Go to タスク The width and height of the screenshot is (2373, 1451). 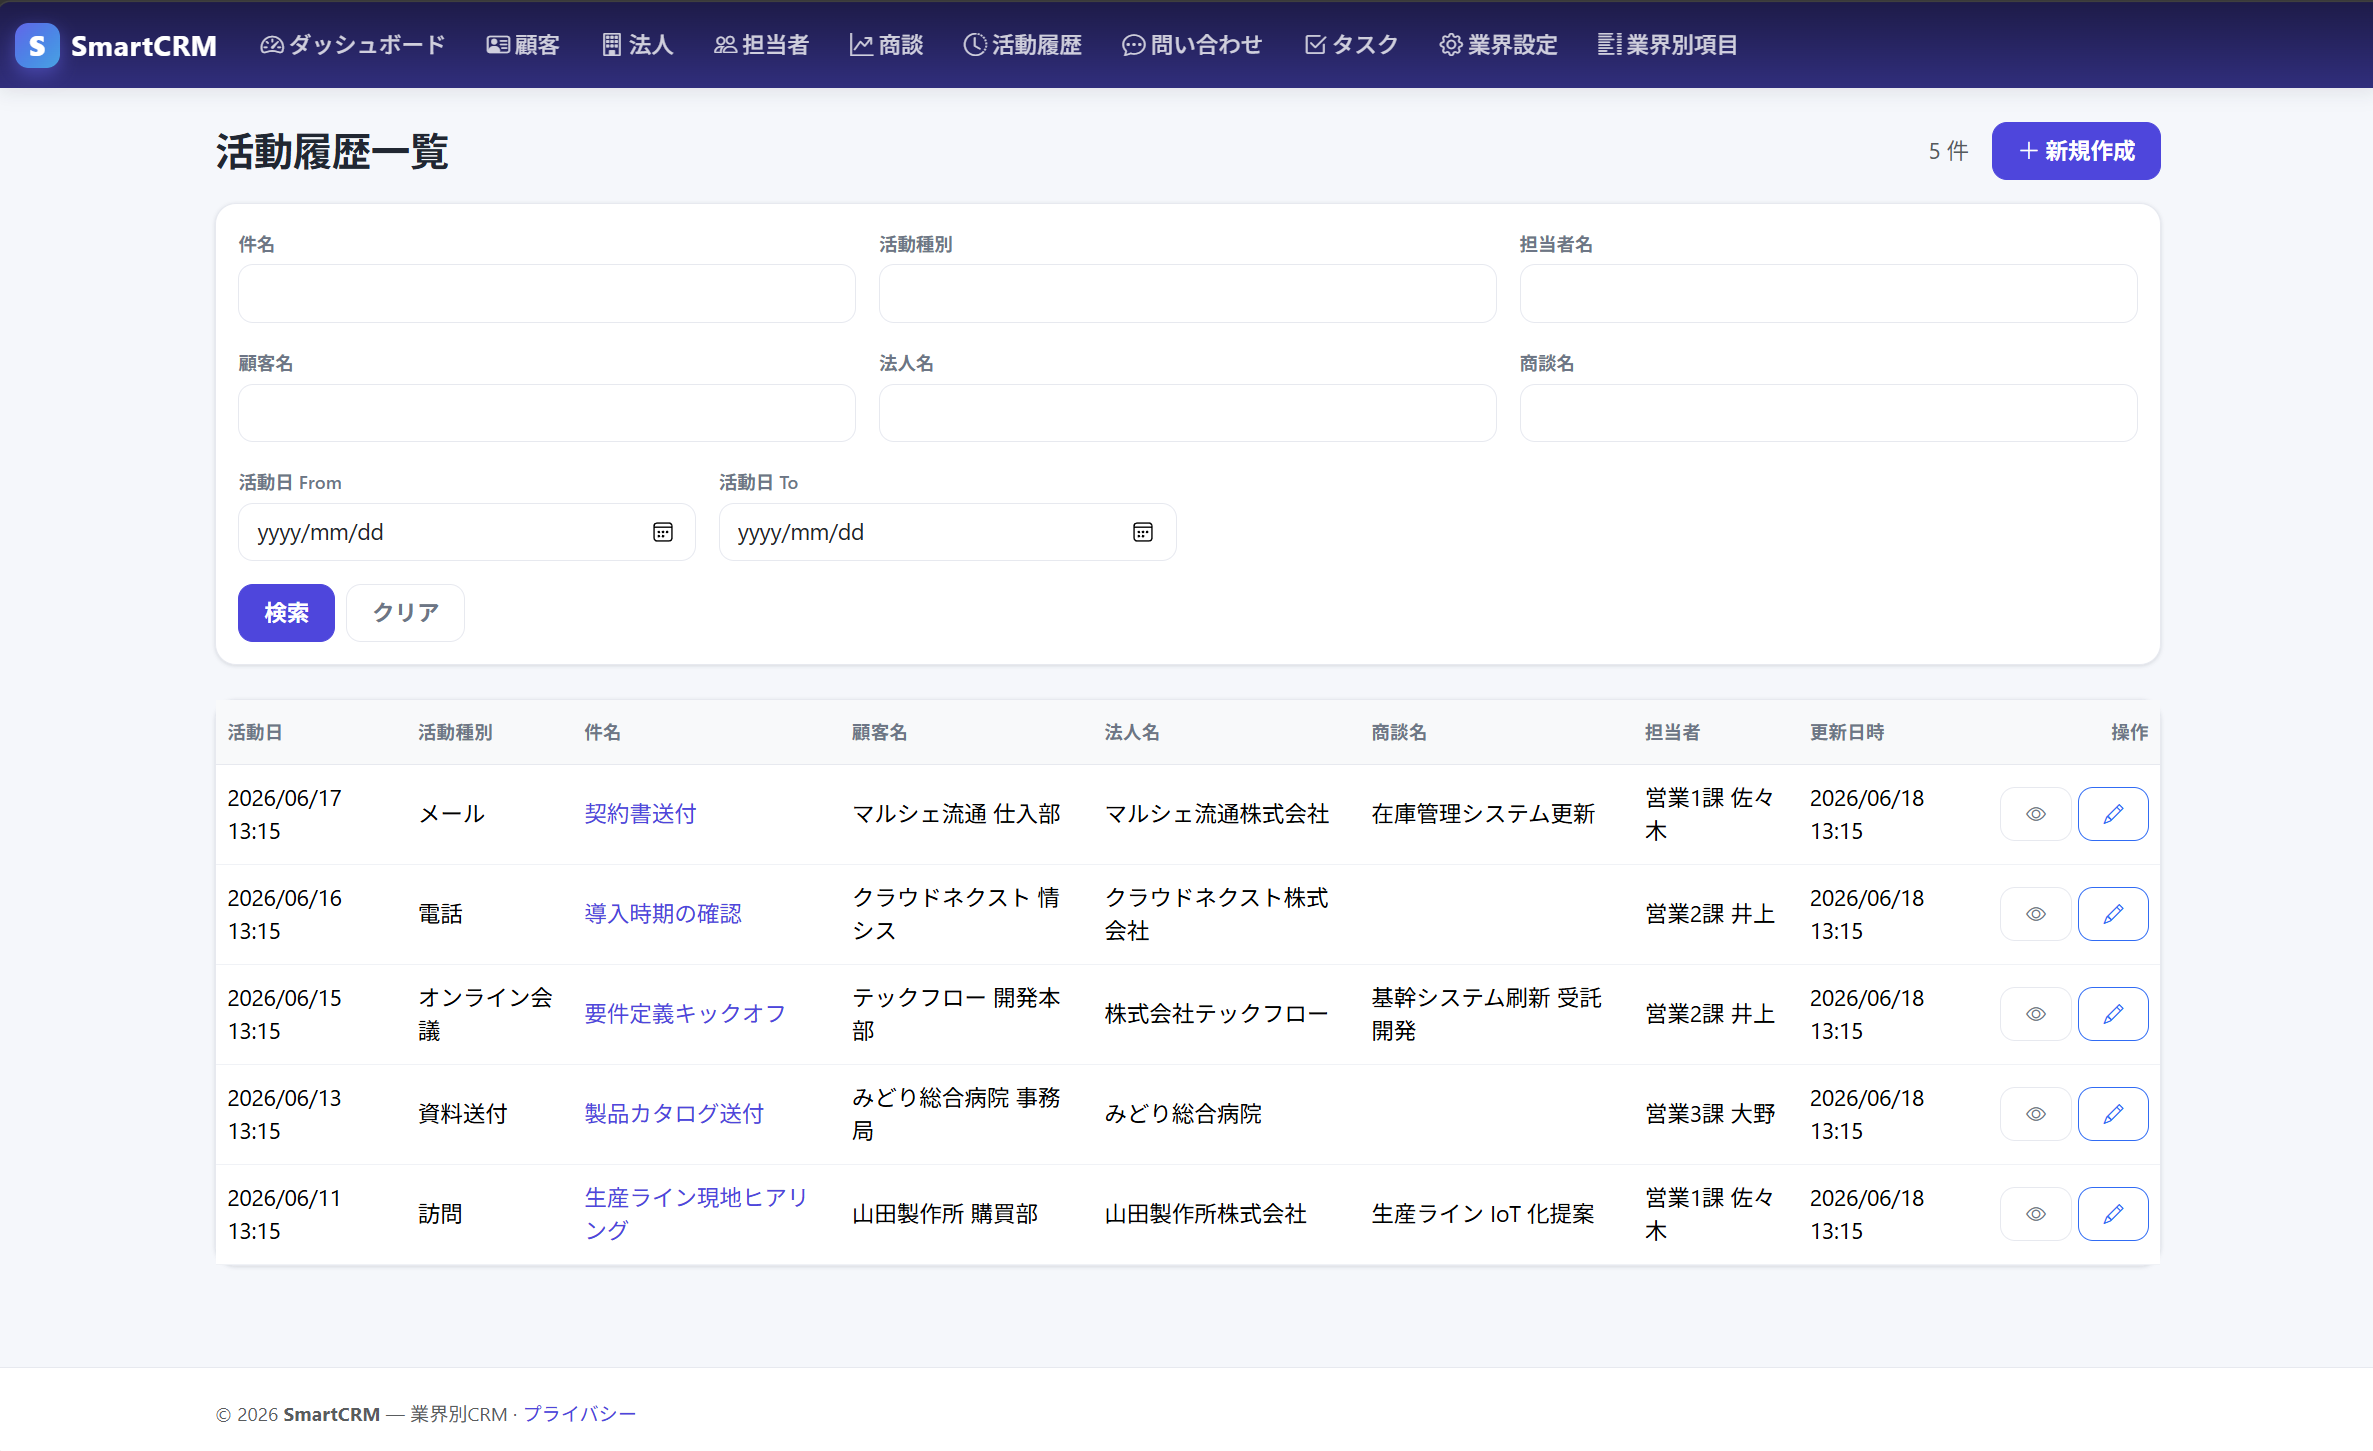coord(1351,45)
